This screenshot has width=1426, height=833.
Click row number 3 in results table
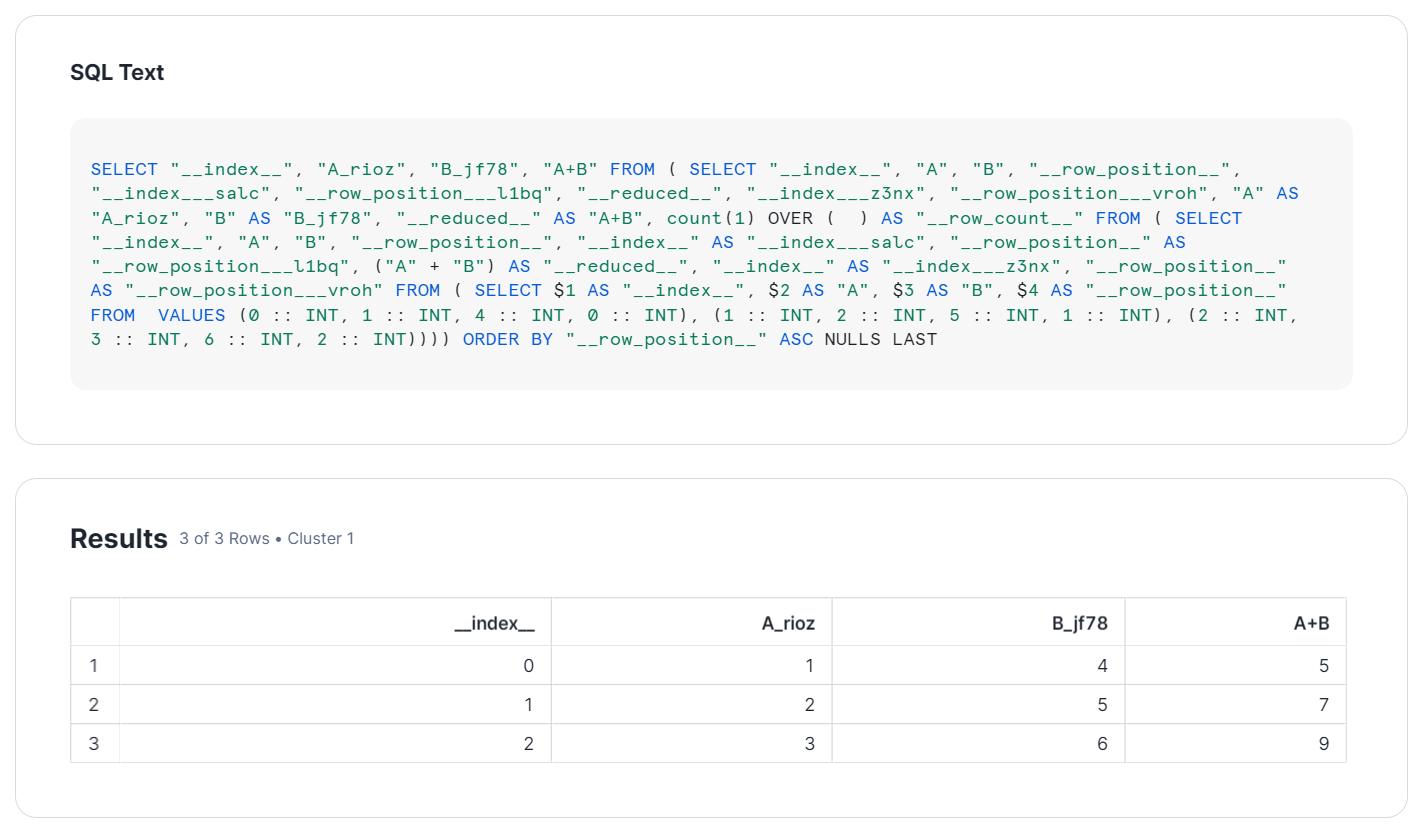tap(94, 743)
